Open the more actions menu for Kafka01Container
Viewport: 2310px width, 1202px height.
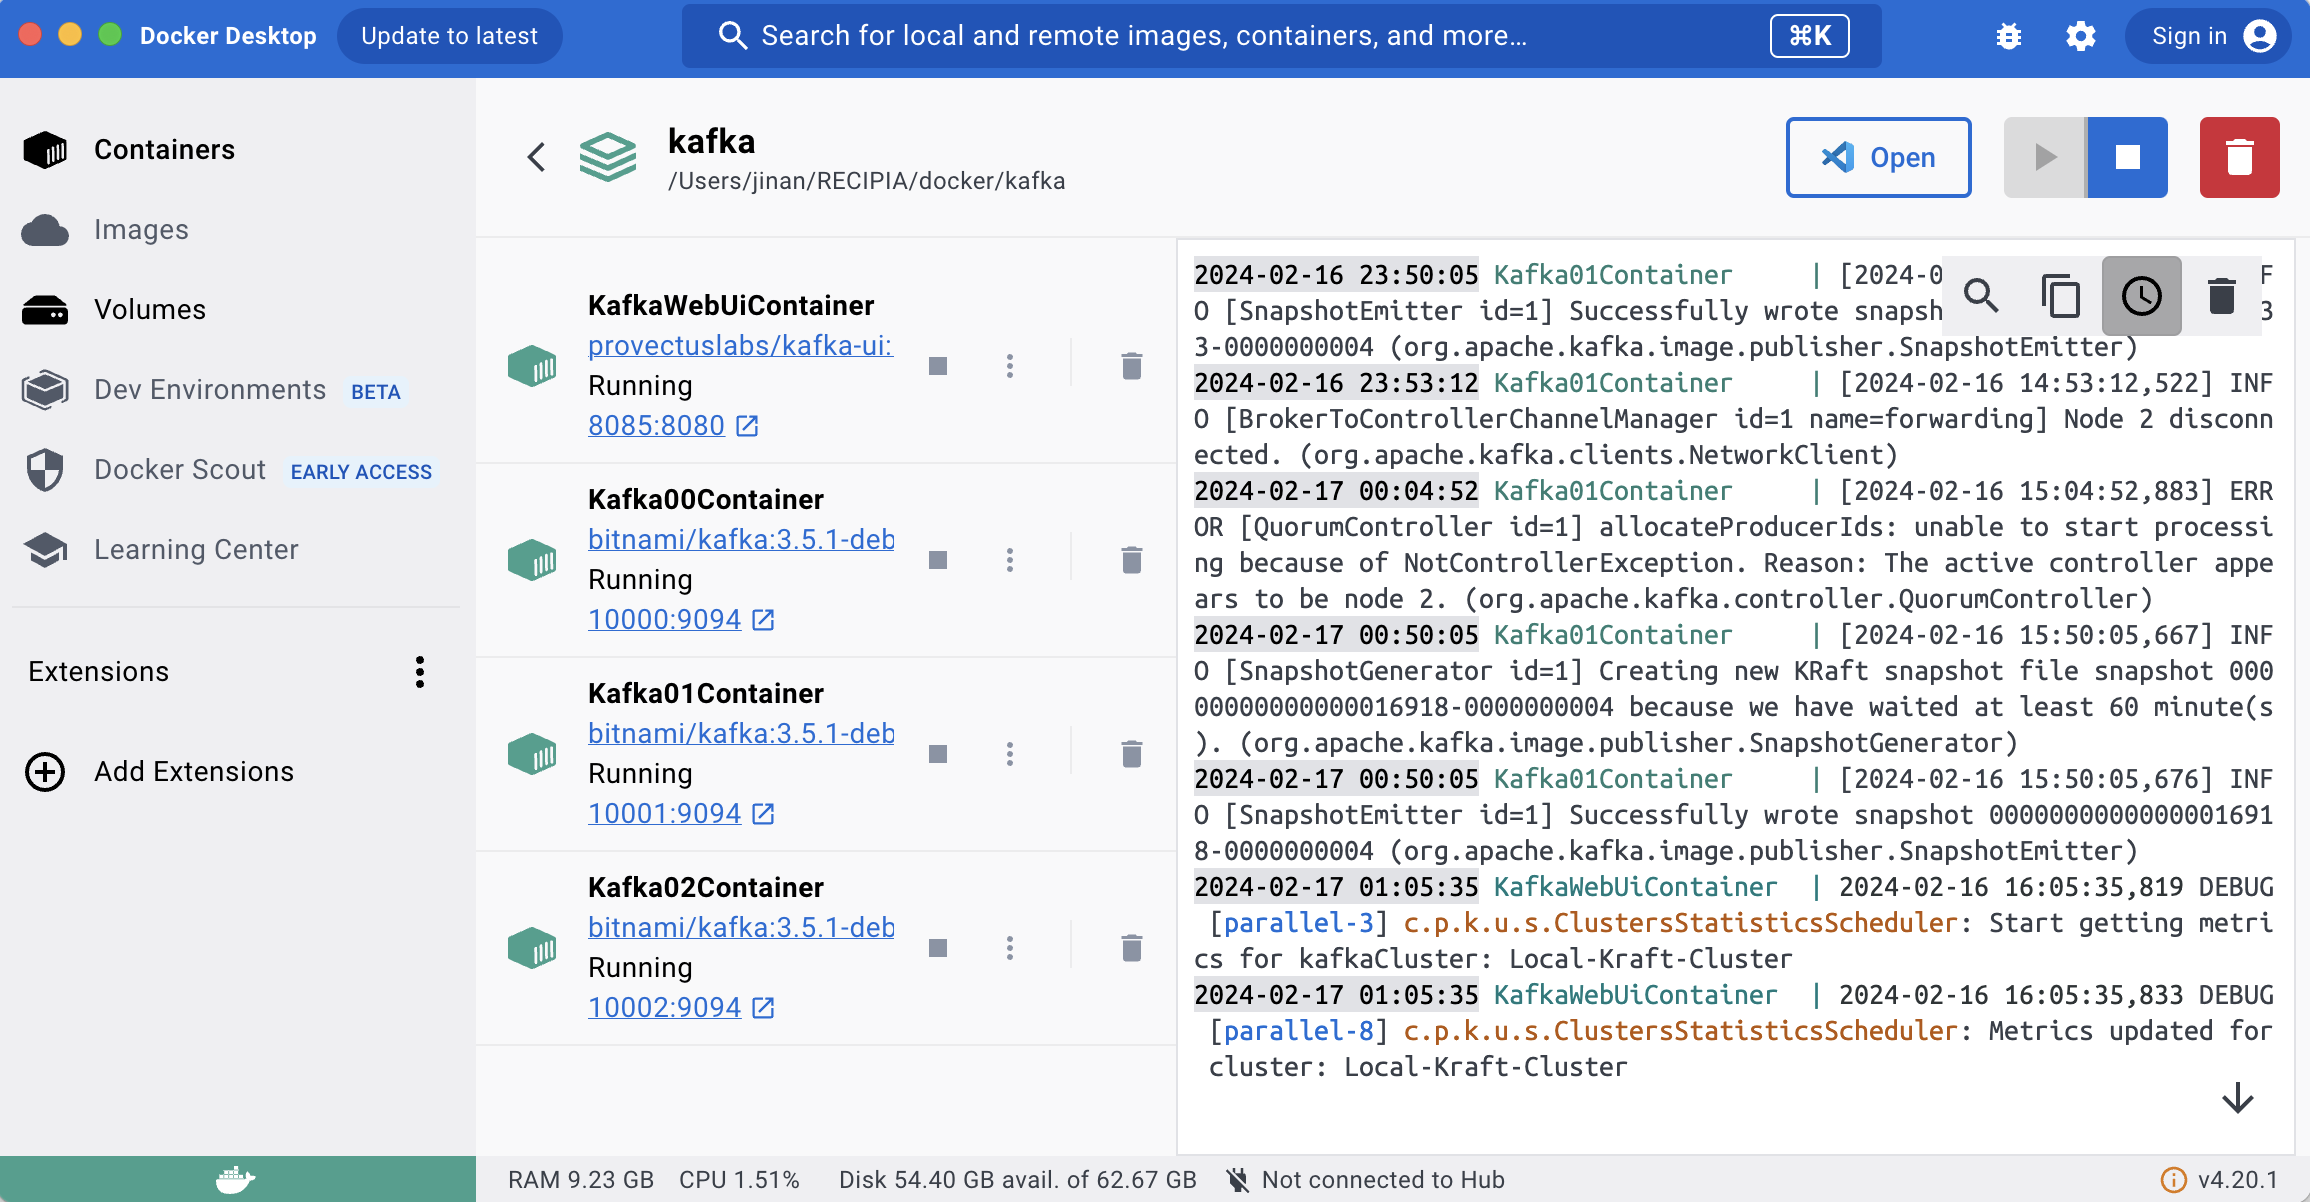[1010, 754]
